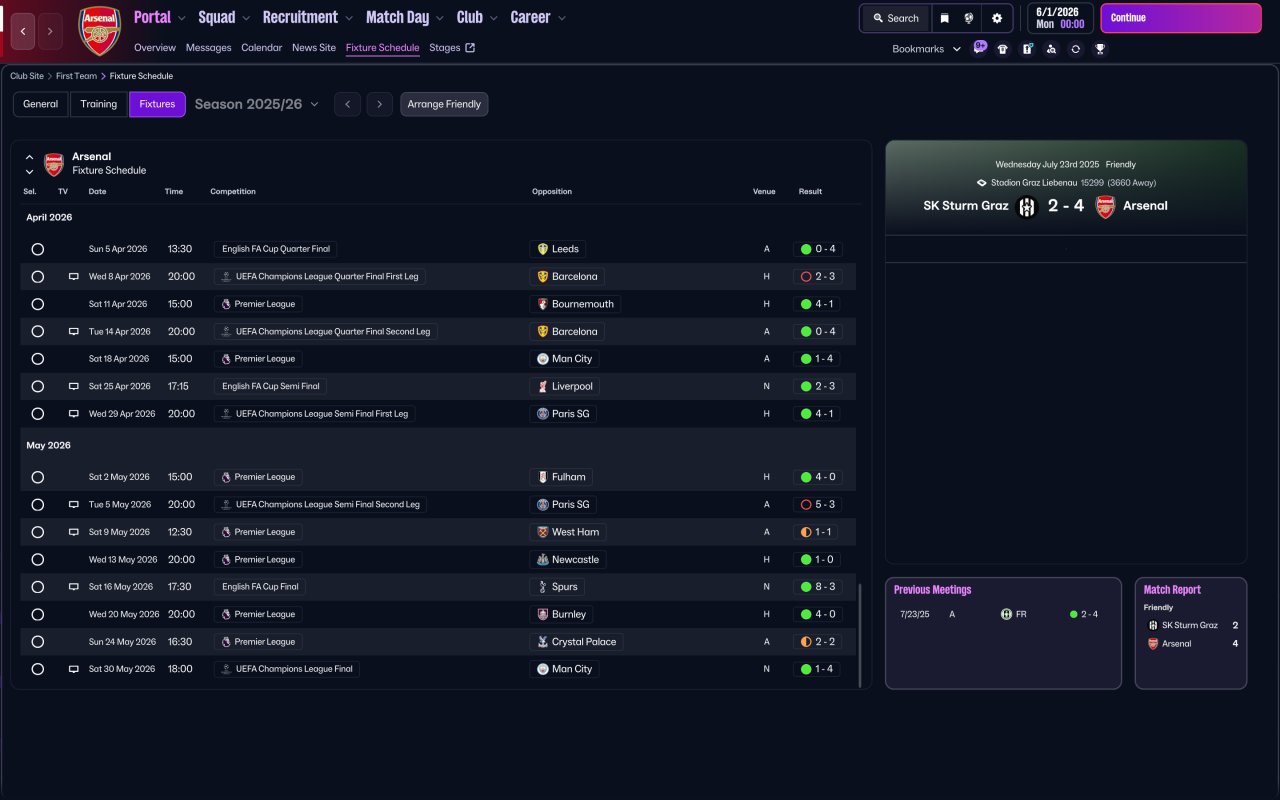The image size is (1280, 800).
Task: Click the fixture list vertical scrollbar
Action: [x=860, y=635]
